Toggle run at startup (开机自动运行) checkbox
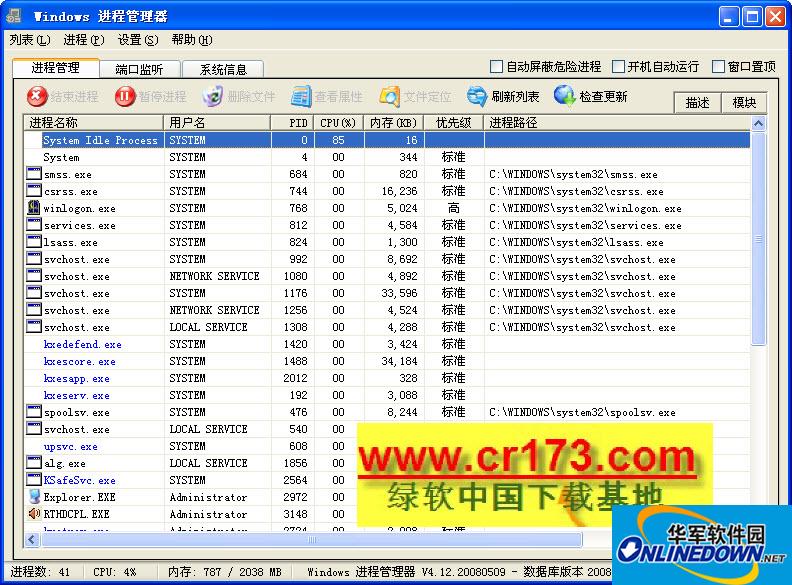792x585 pixels. [618, 66]
